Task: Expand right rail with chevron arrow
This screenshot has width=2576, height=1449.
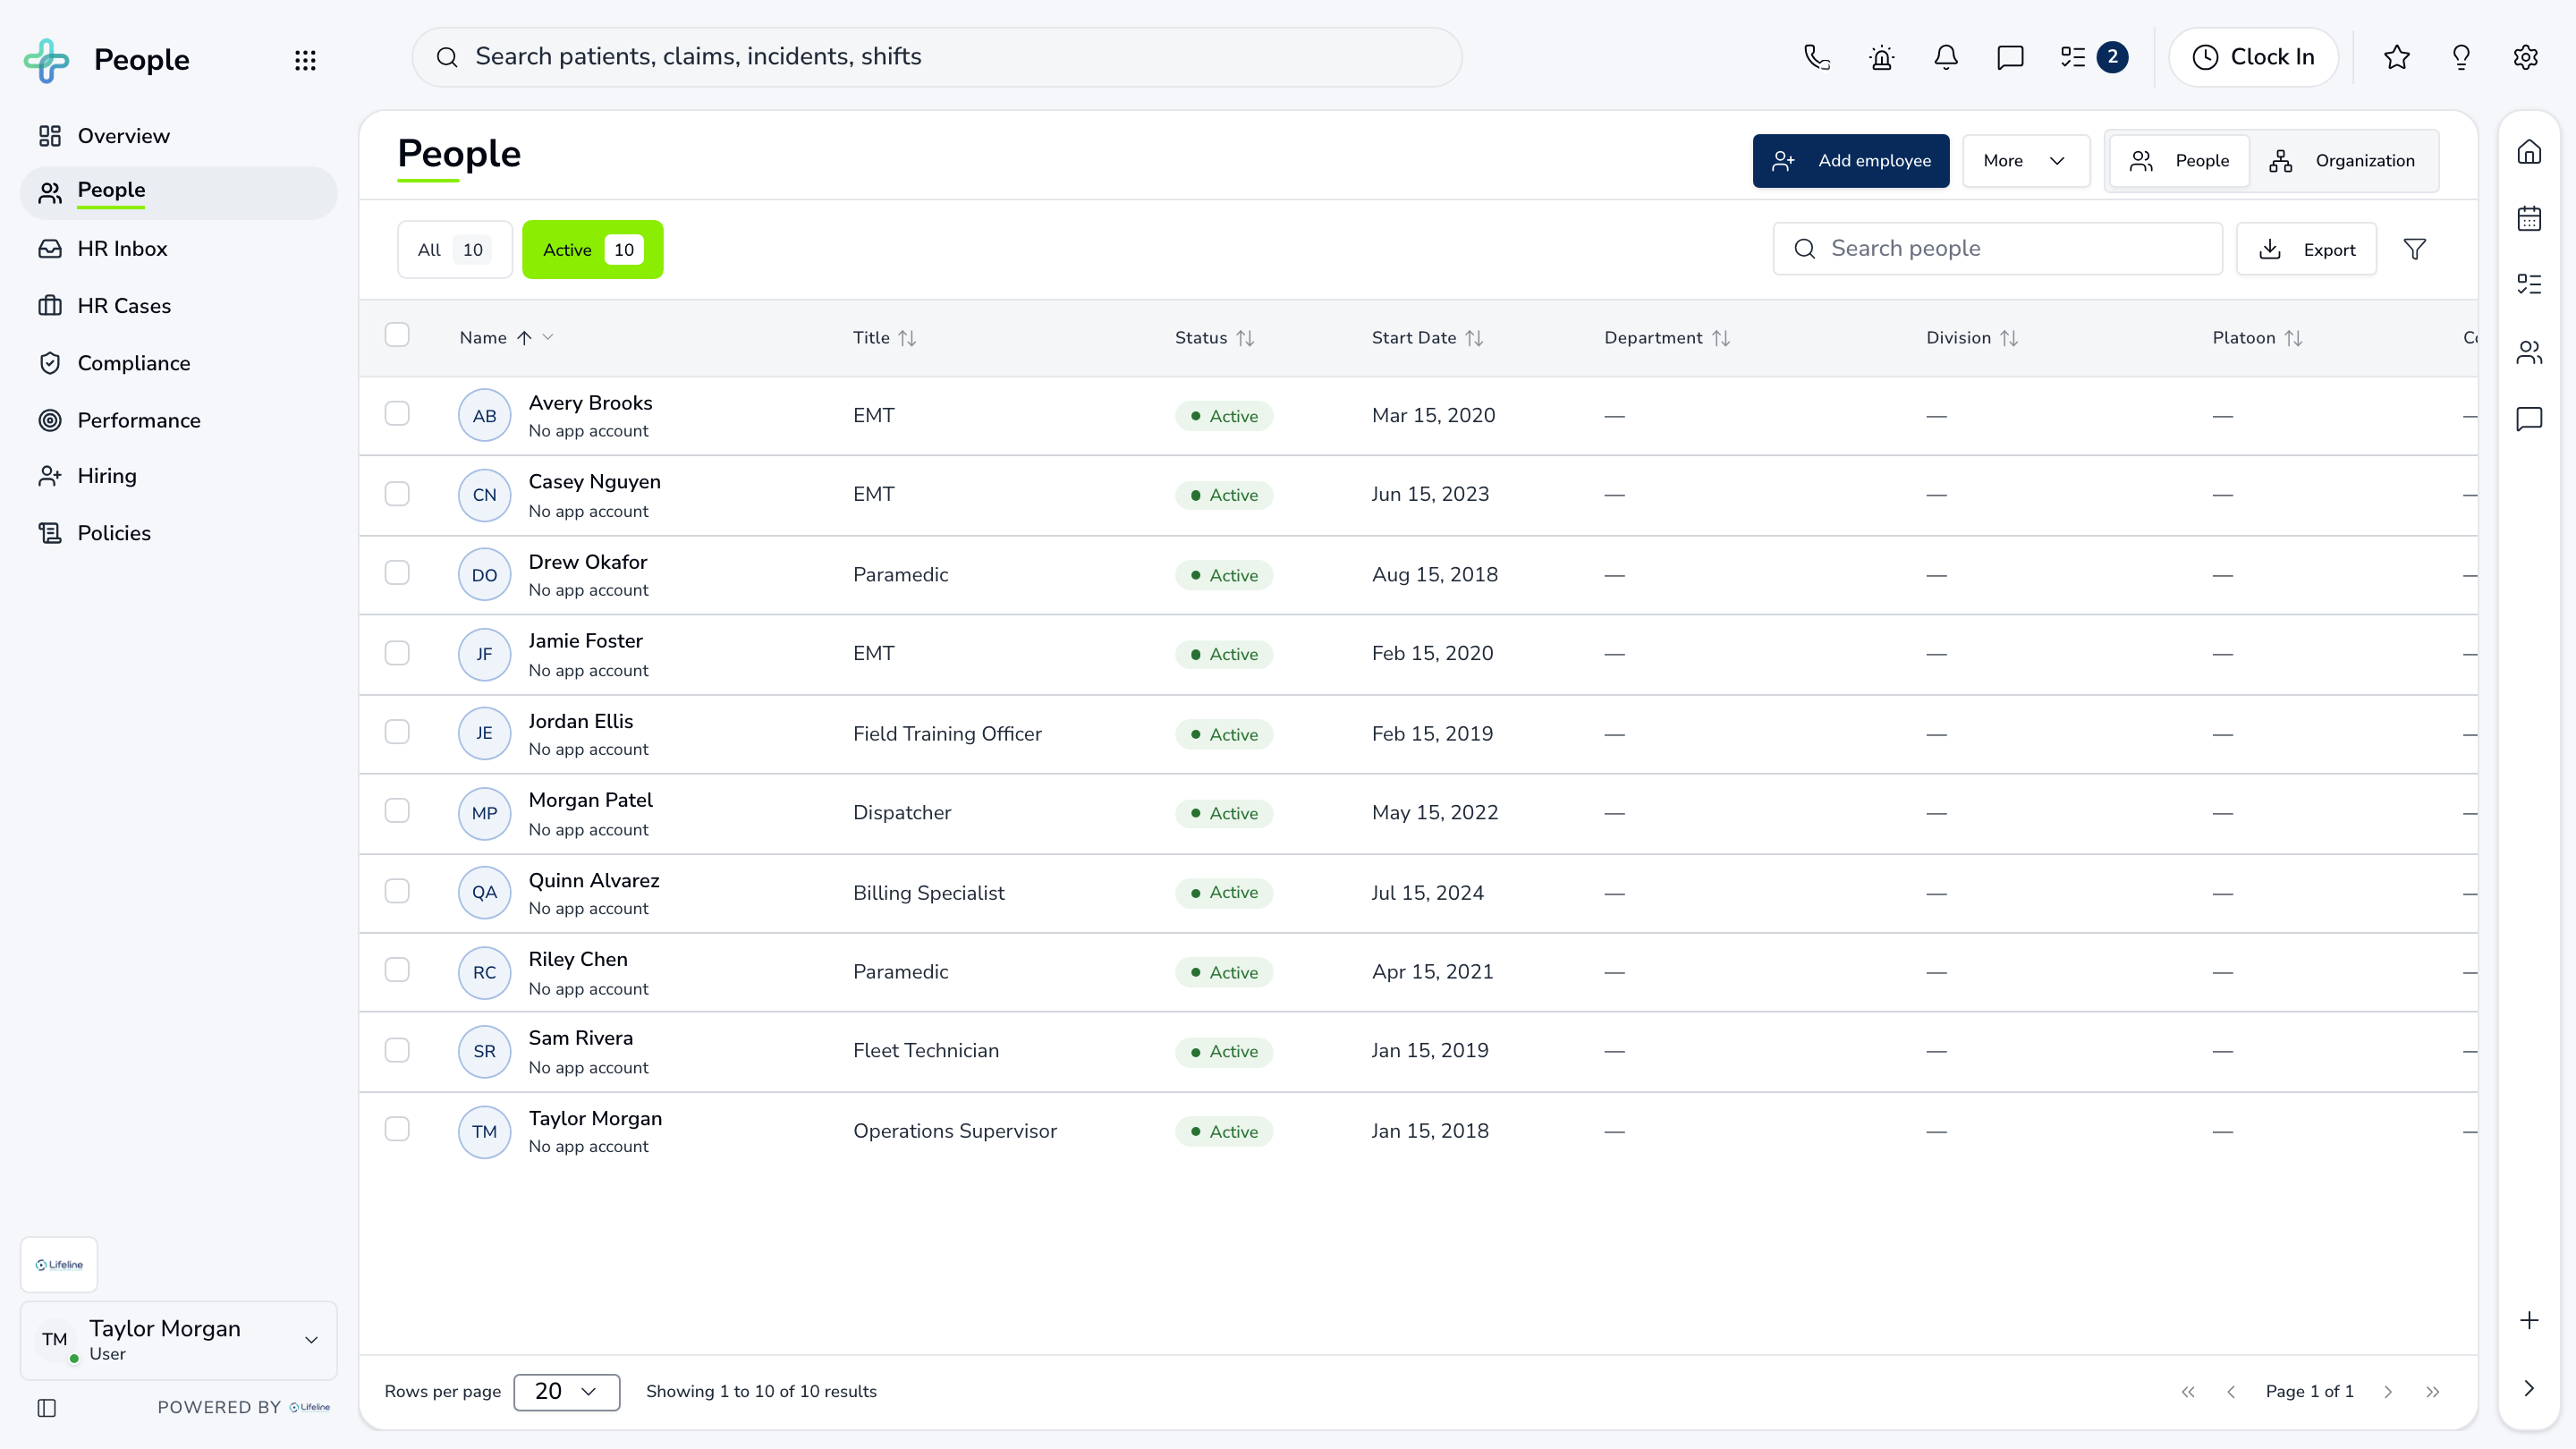Action: [x=2529, y=1388]
